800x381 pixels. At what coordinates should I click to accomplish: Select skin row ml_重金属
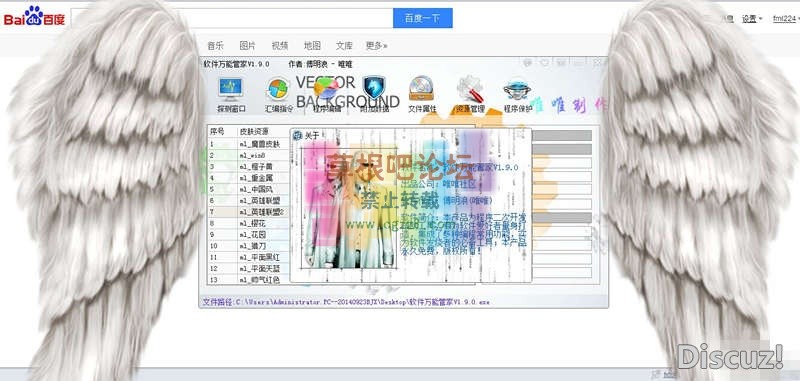coord(249,177)
